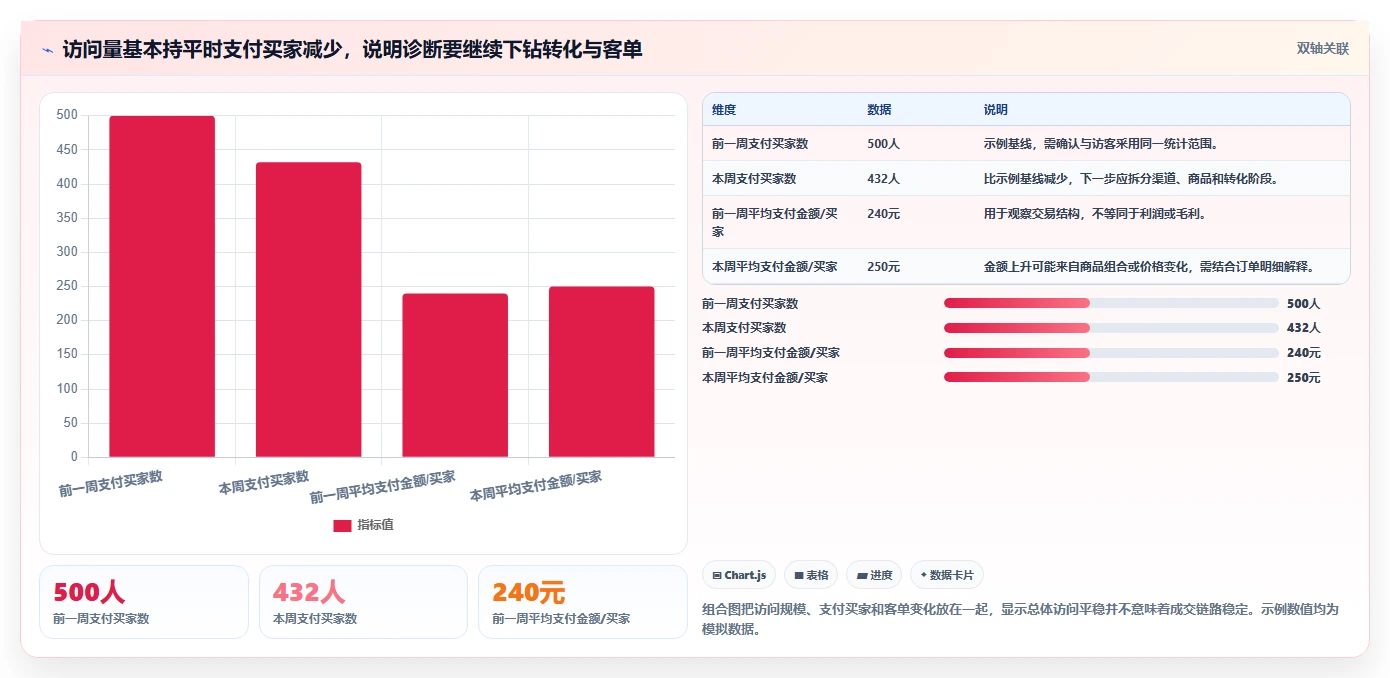This screenshot has width=1390, height=678.
Task: Click the 本周支付买家数 progress bar showing 432人
Action: pyautogui.click(x=1111, y=328)
